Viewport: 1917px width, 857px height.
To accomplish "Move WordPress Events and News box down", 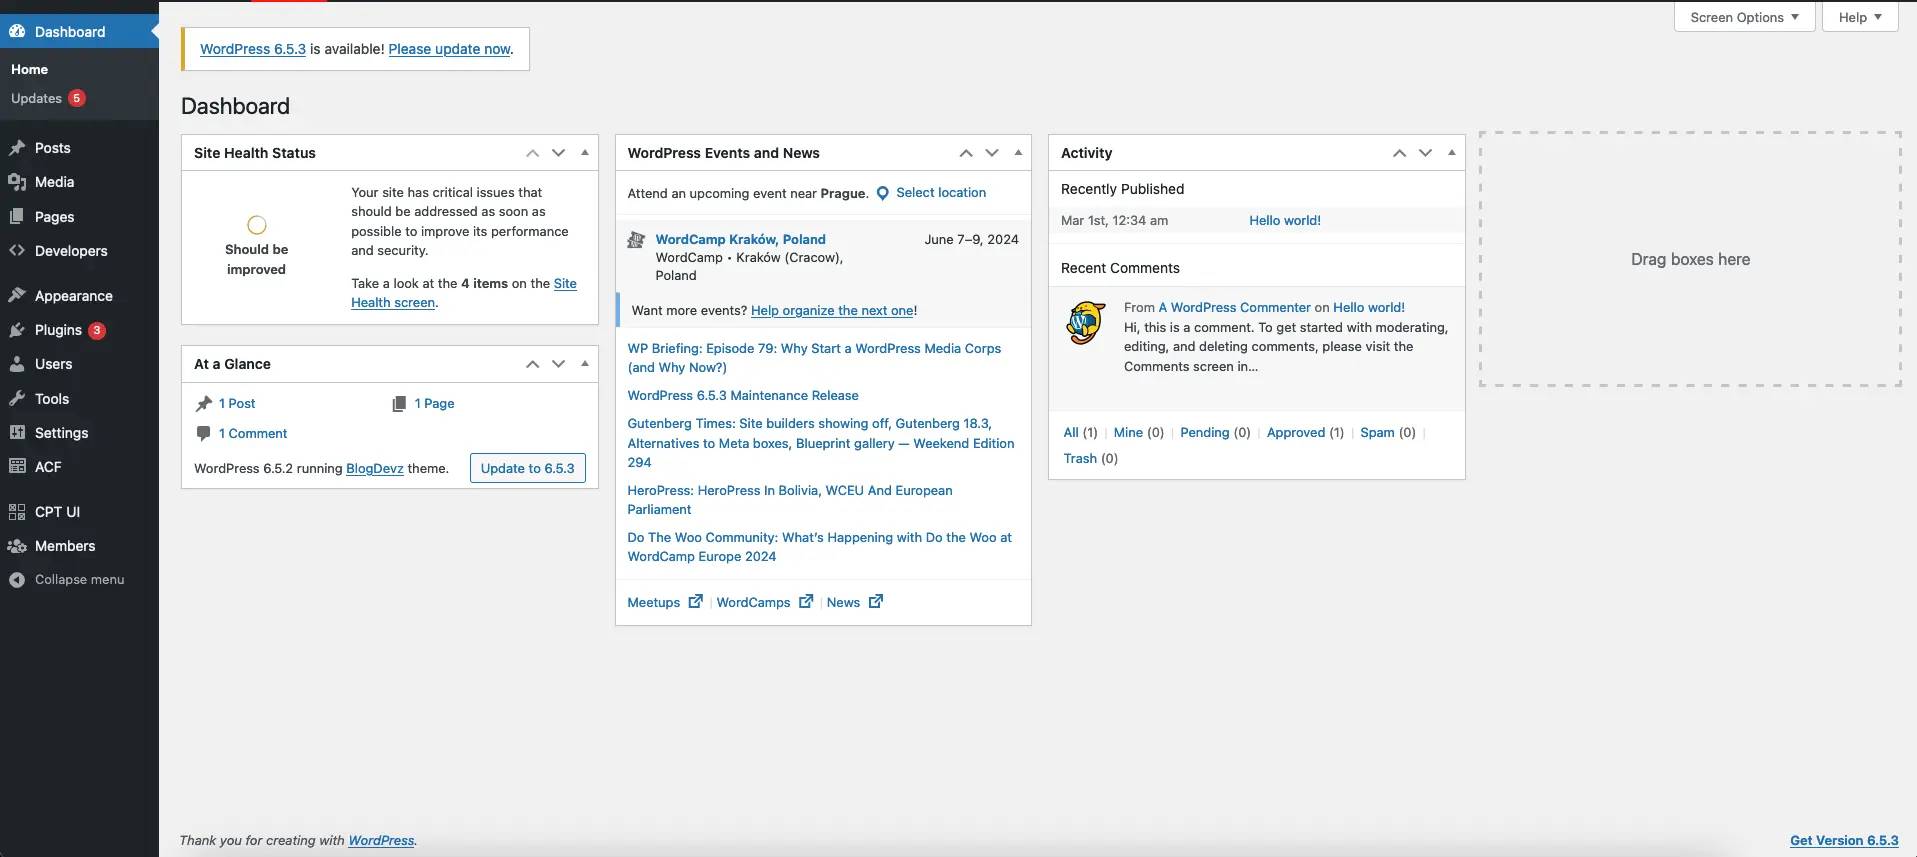I will point(992,153).
